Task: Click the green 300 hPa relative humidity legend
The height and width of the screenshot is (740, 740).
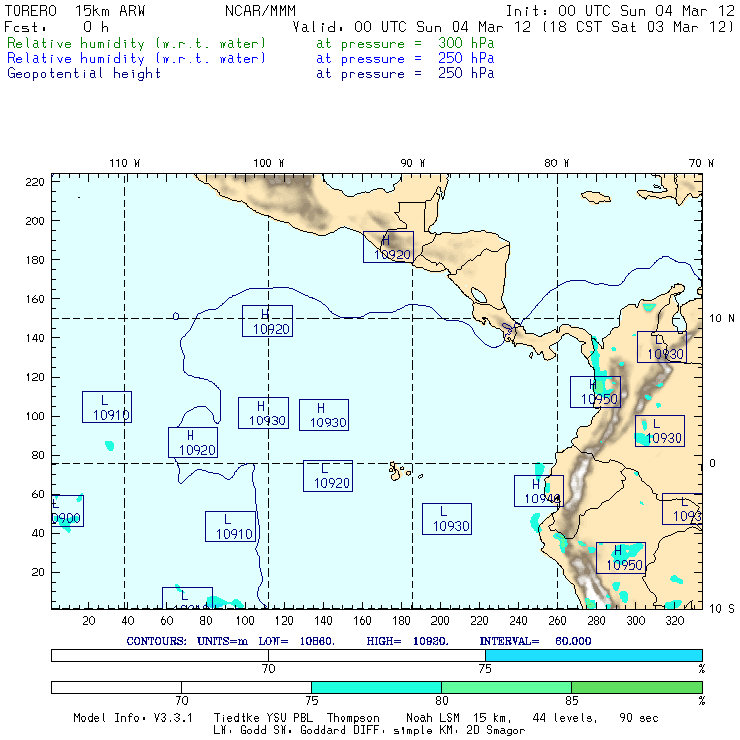Action: coord(137,44)
